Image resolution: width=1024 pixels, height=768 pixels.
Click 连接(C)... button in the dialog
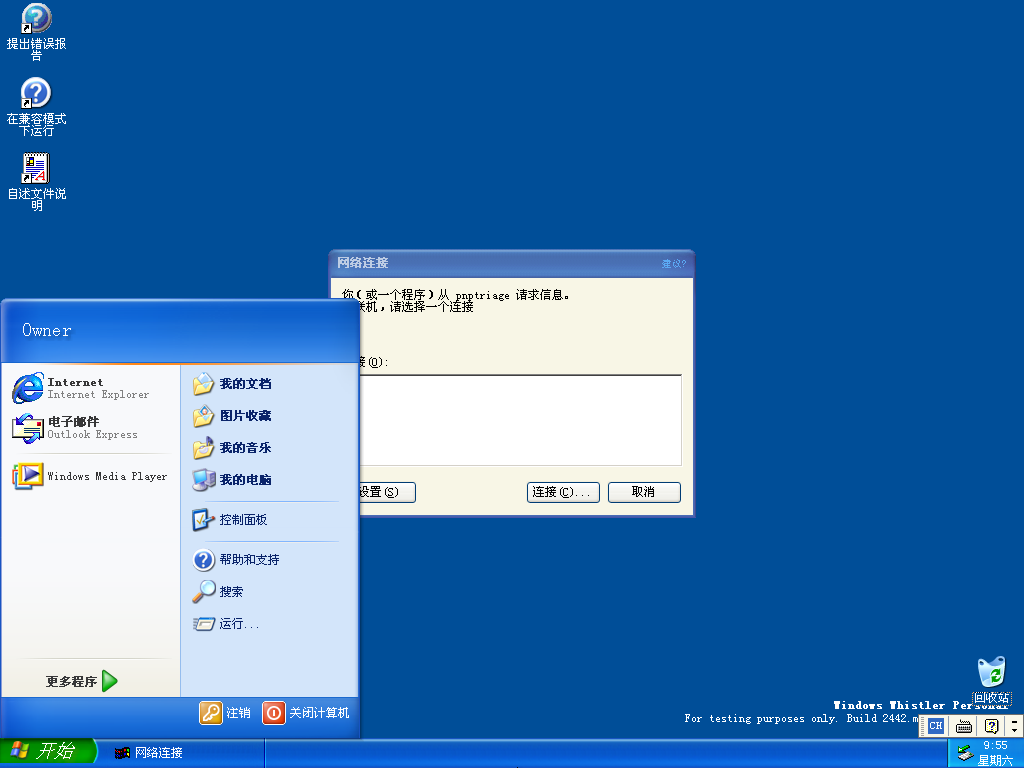coord(563,492)
